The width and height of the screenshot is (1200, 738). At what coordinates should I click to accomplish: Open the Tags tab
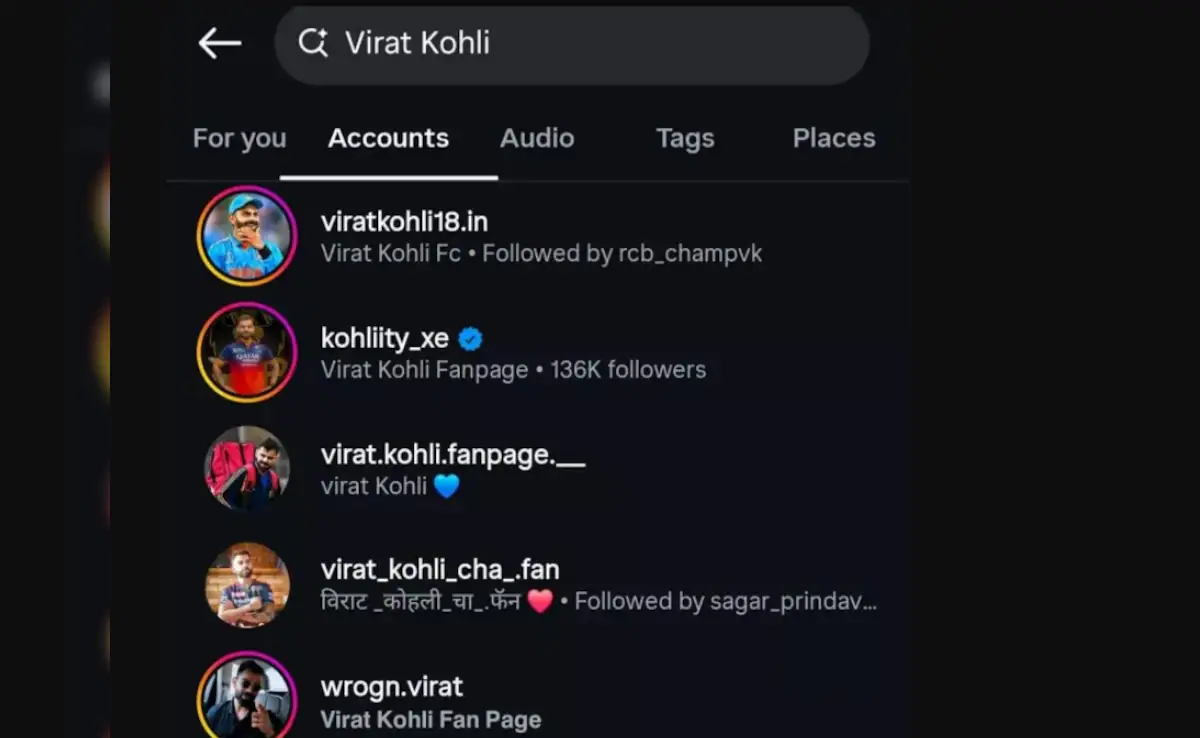[x=685, y=138]
